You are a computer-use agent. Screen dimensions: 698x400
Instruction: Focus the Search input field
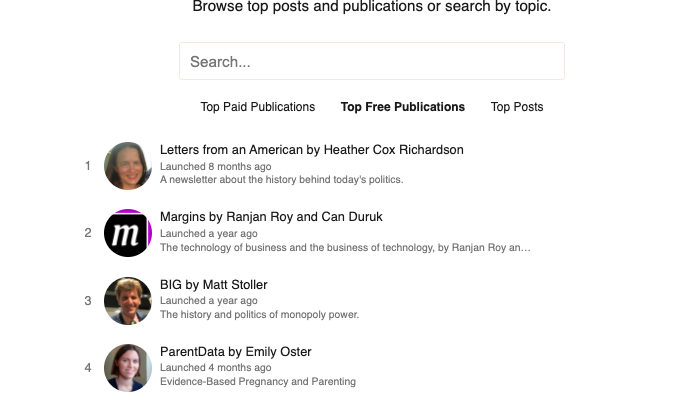(372, 61)
